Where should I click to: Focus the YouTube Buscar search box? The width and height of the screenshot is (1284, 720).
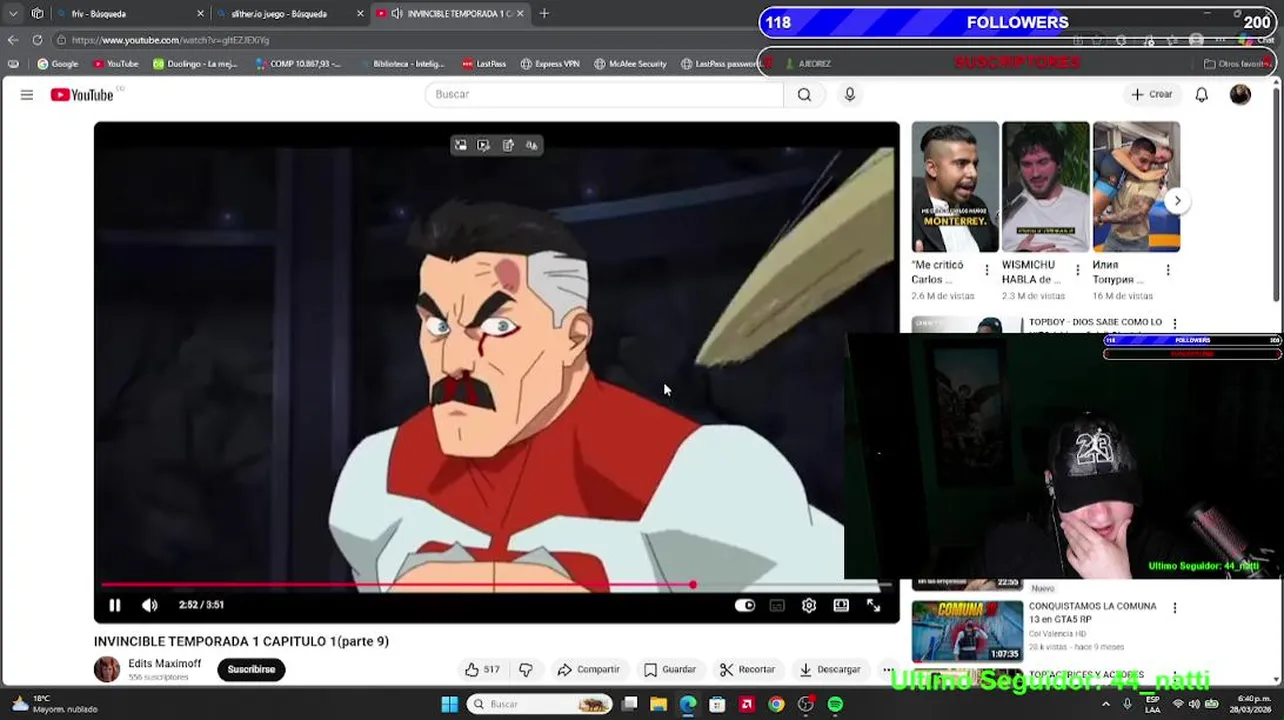tap(605, 94)
